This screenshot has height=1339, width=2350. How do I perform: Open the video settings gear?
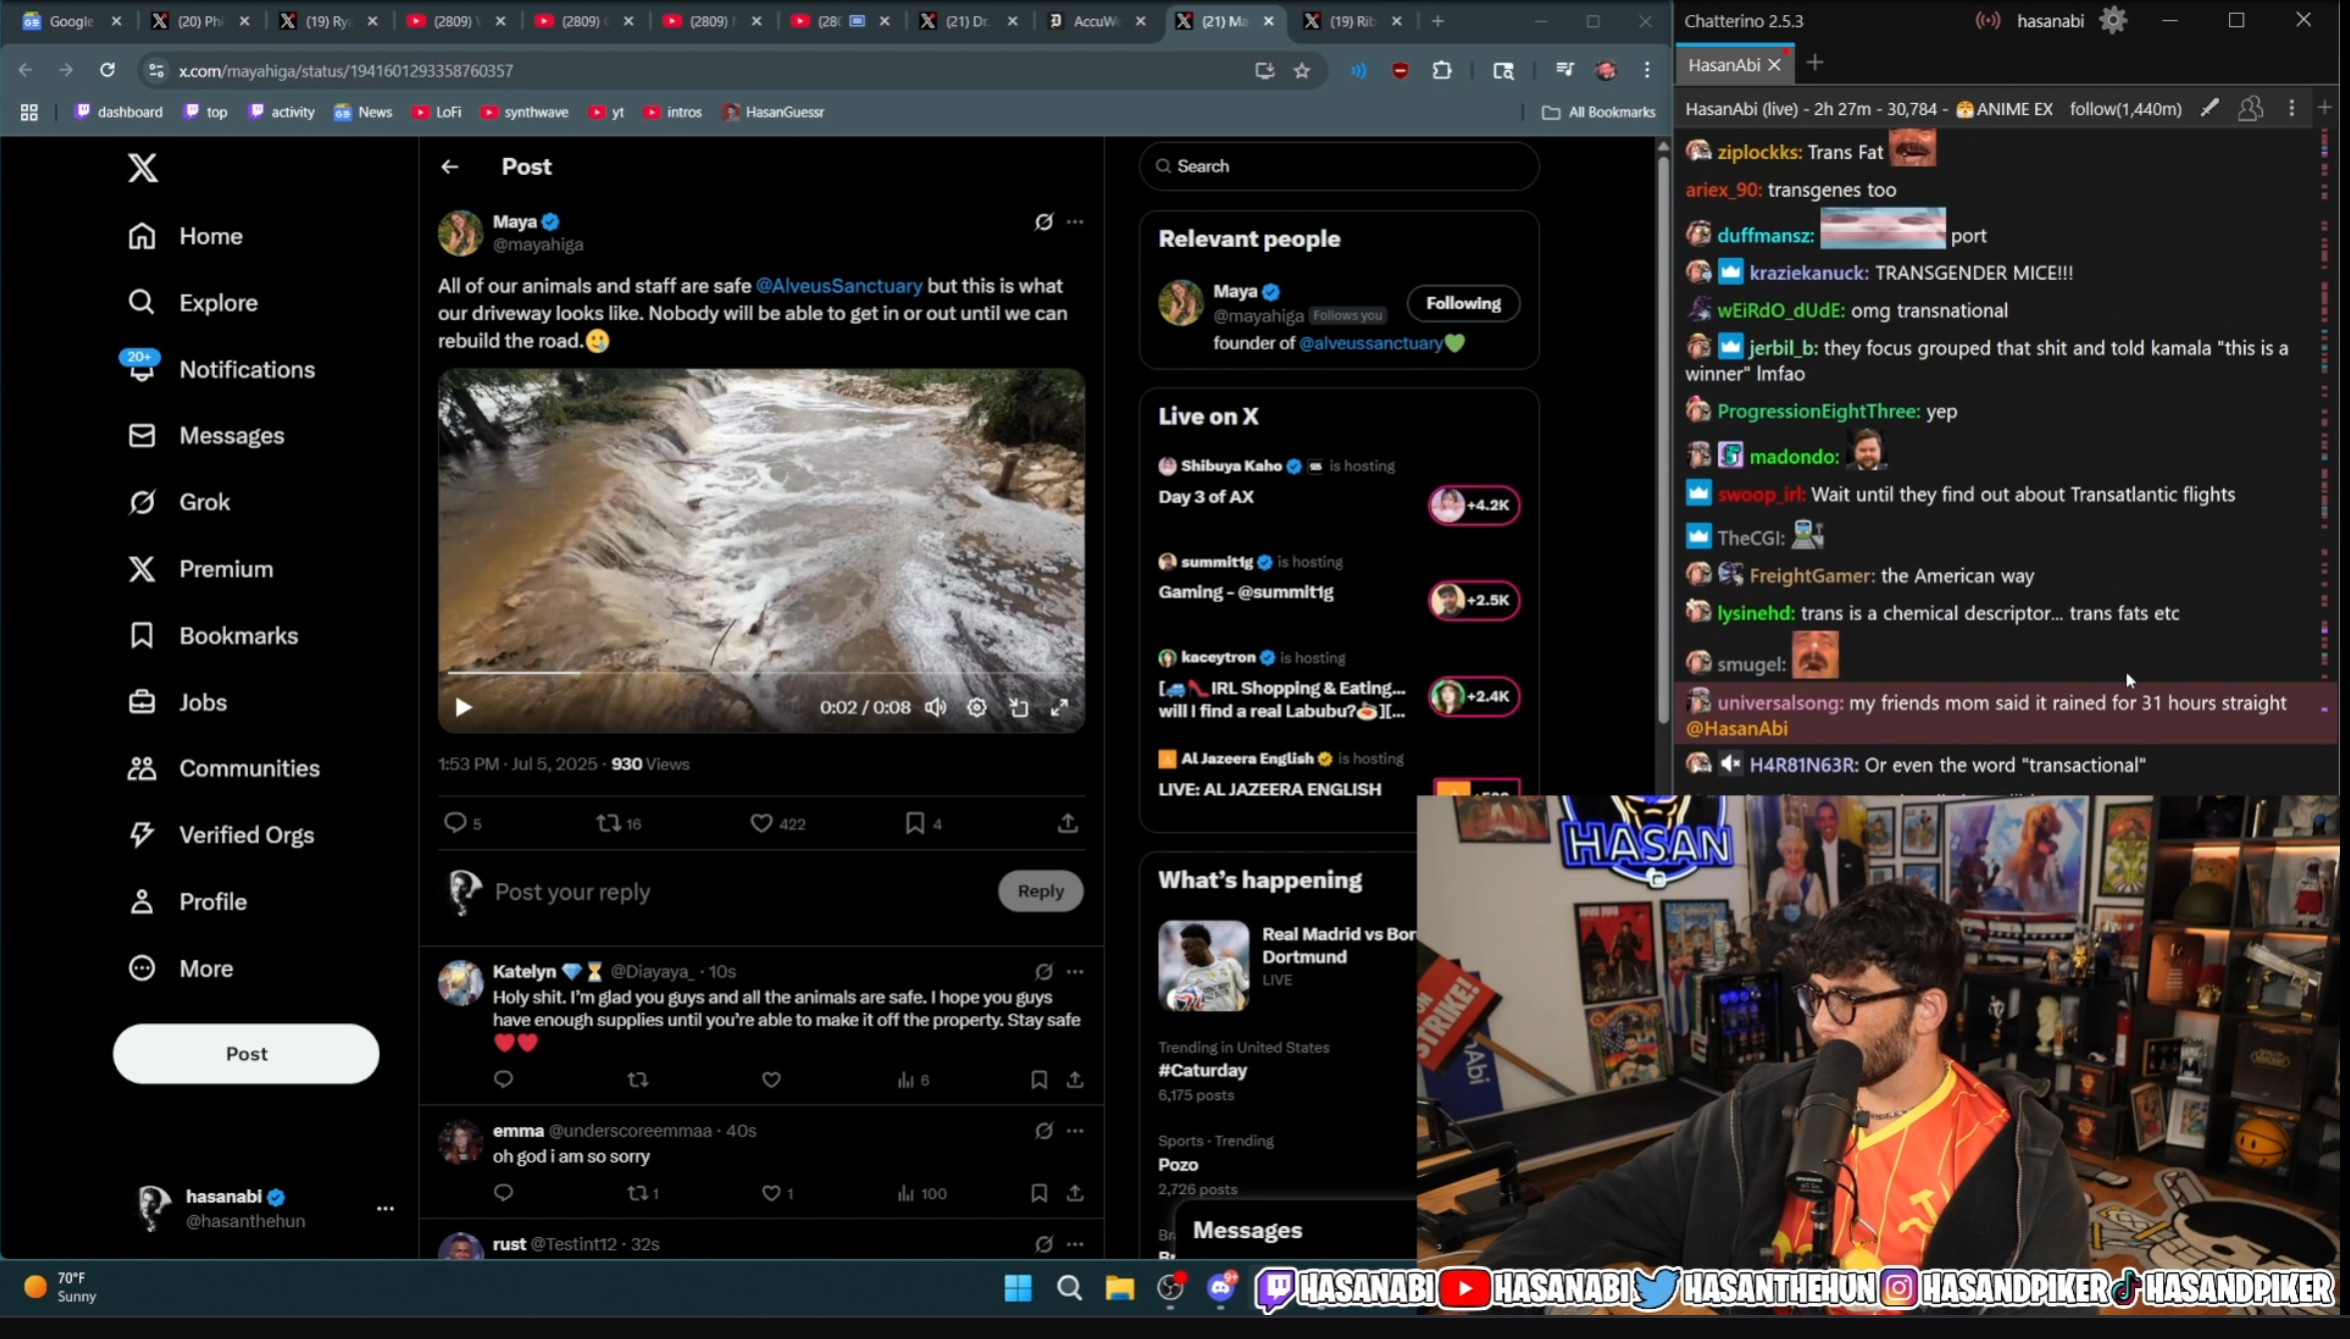tap(977, 707)
